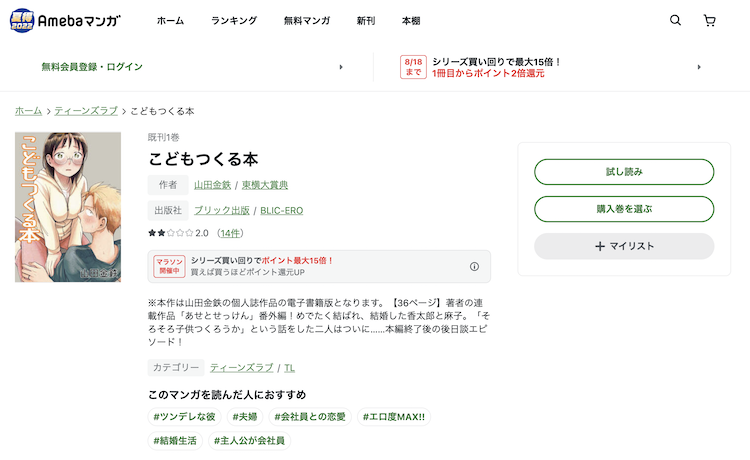Open the TL category link
Viewport: 750px width, 460px height.
289,368
